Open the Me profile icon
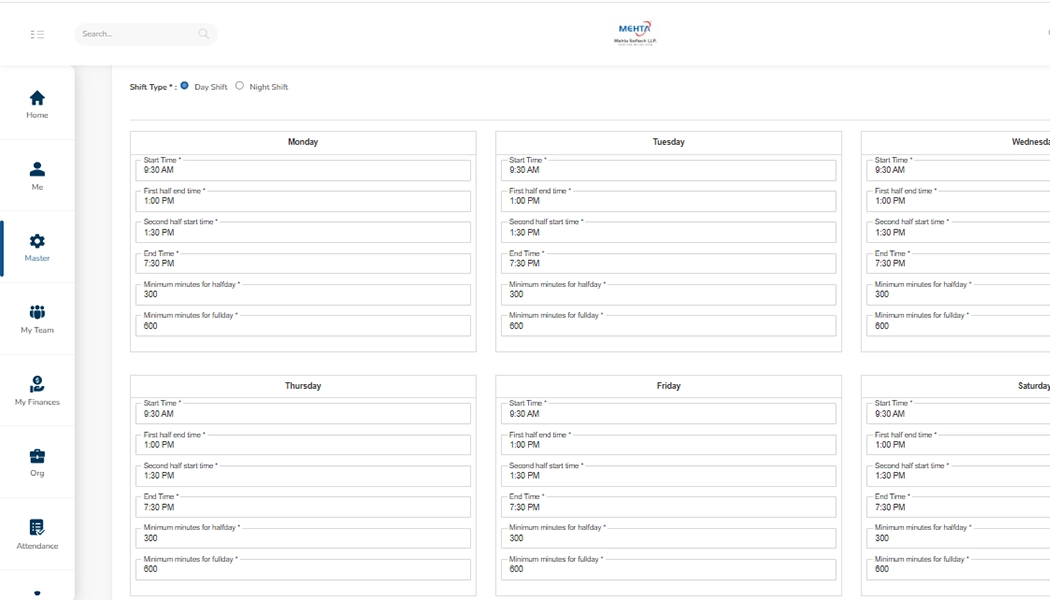This screenshot has width=1050, height=600. coord(37,170)
